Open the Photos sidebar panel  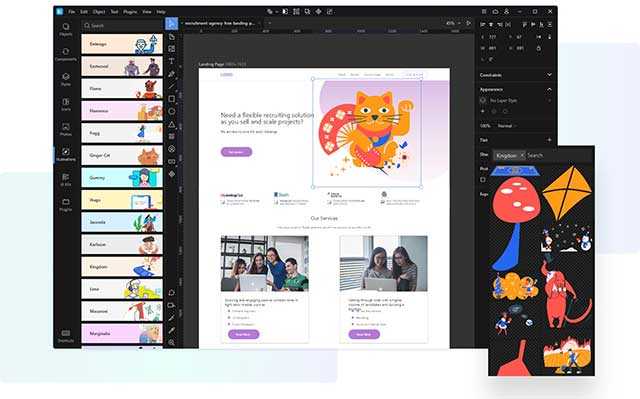(66, 129)
